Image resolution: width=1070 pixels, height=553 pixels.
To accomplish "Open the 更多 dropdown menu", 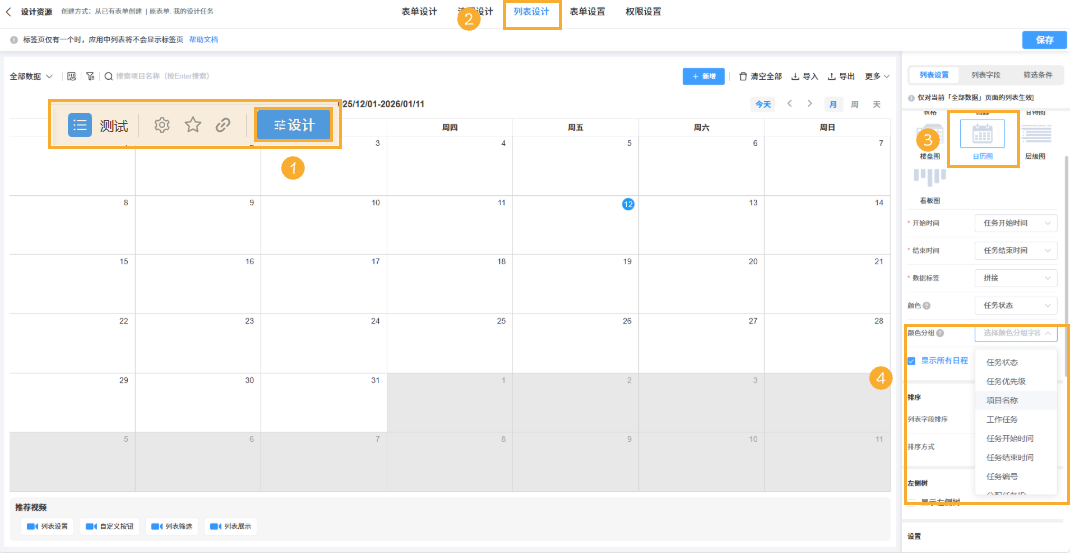I will click(x=877, y=76).
